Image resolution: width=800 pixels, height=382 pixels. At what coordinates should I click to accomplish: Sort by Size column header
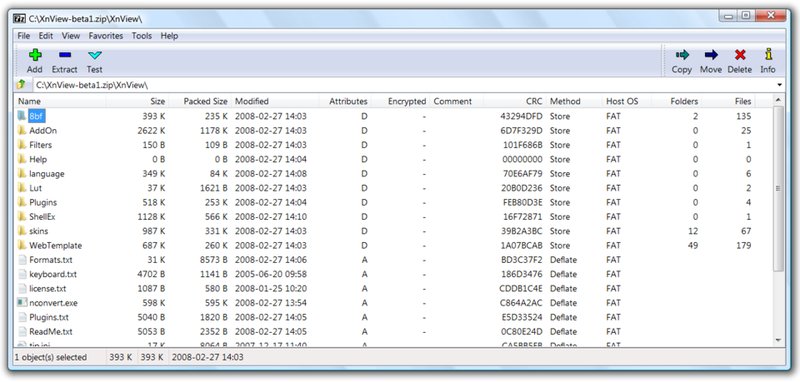tap(137, 101)
